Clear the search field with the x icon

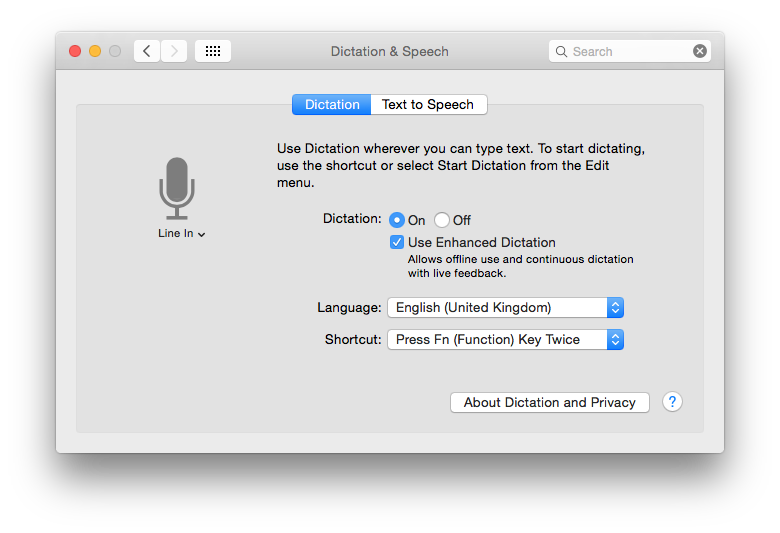coord(700,51)
